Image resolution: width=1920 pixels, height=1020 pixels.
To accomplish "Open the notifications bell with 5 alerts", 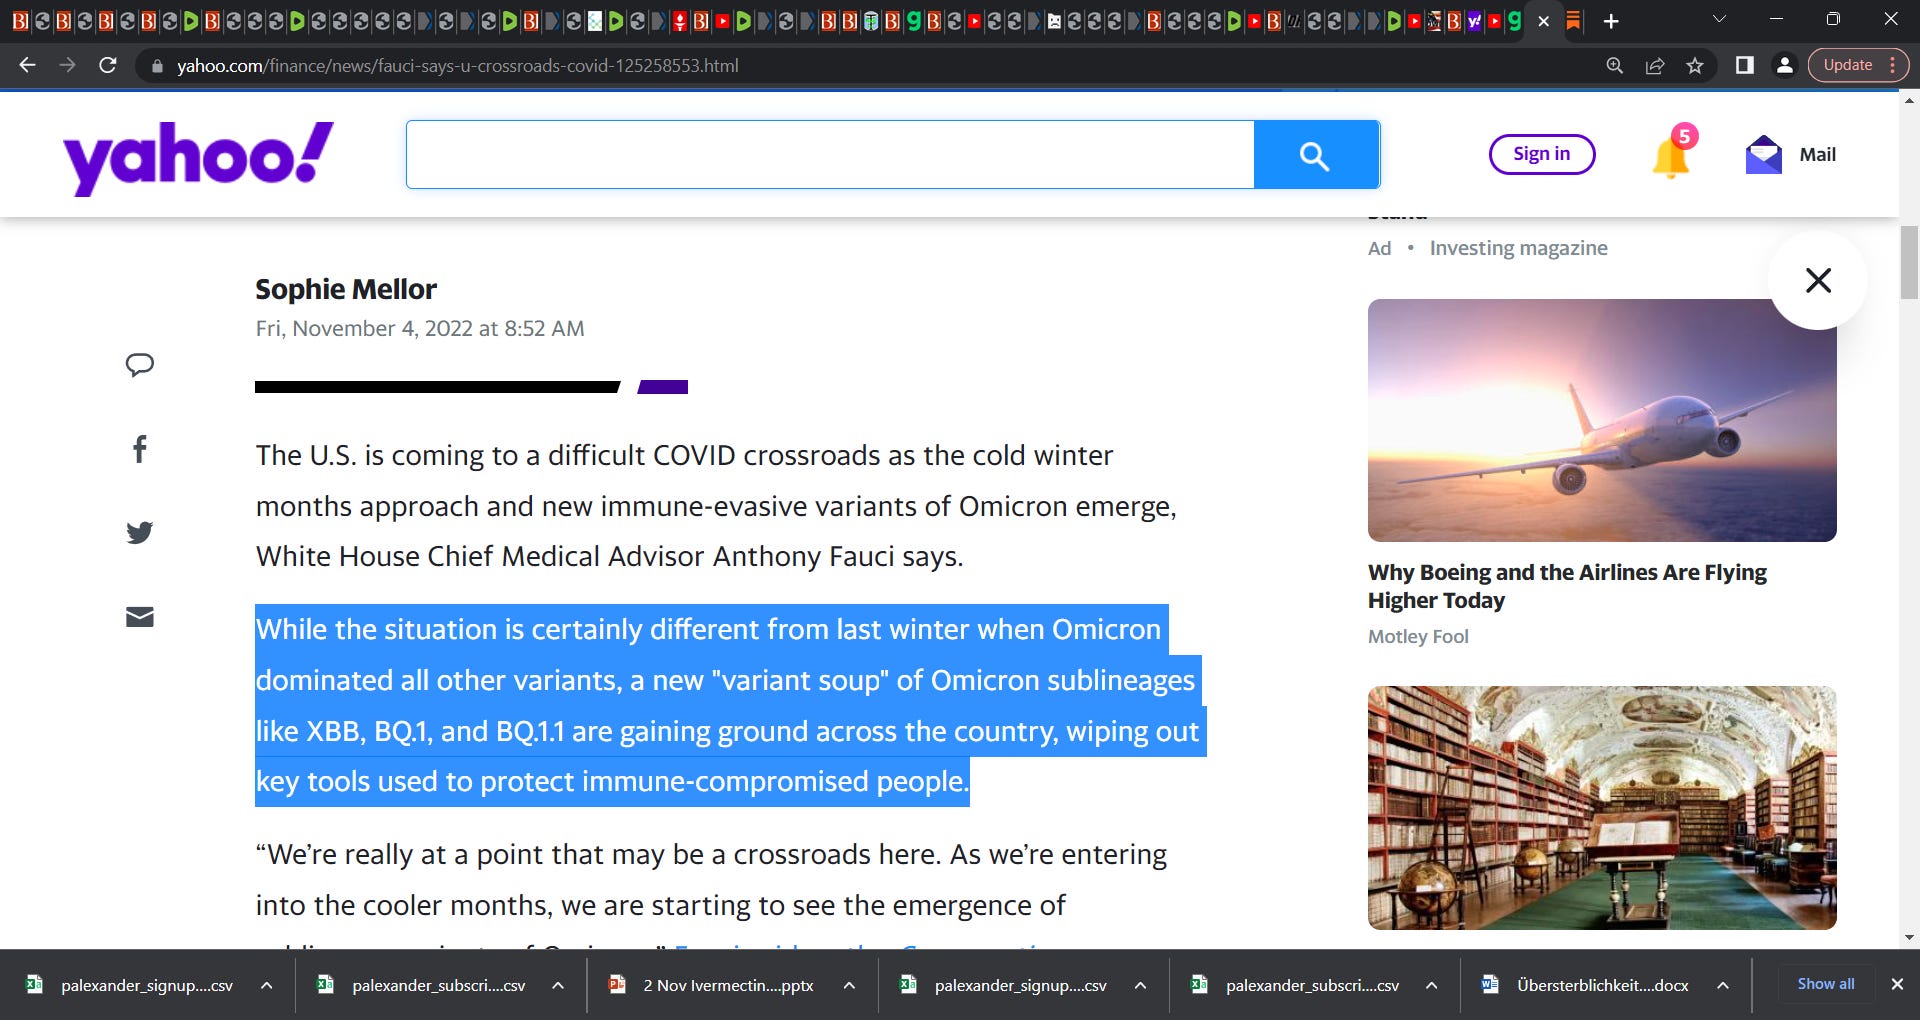I will [x=1672, y=154].
